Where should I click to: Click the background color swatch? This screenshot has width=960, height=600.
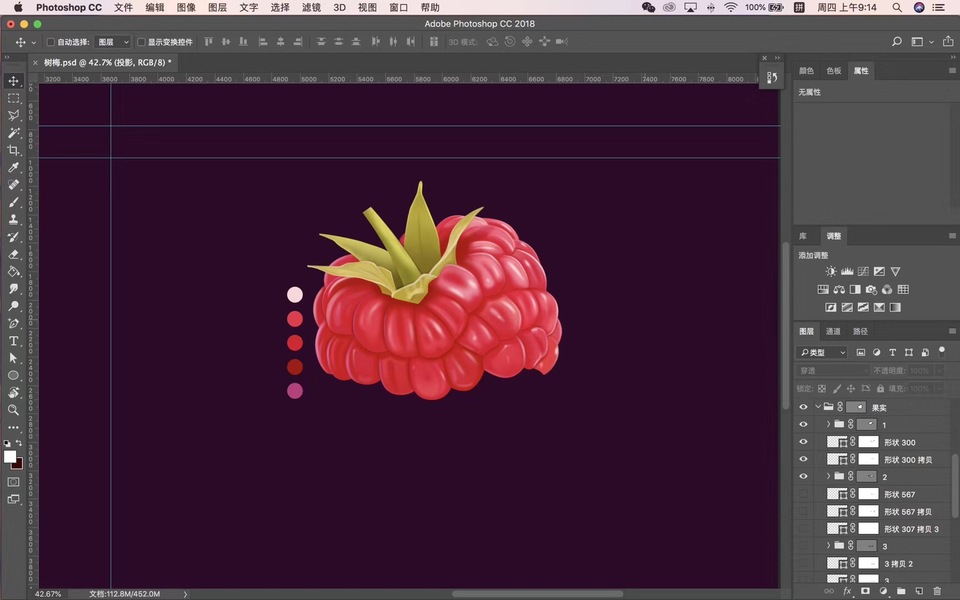click(x=18, y=464)
